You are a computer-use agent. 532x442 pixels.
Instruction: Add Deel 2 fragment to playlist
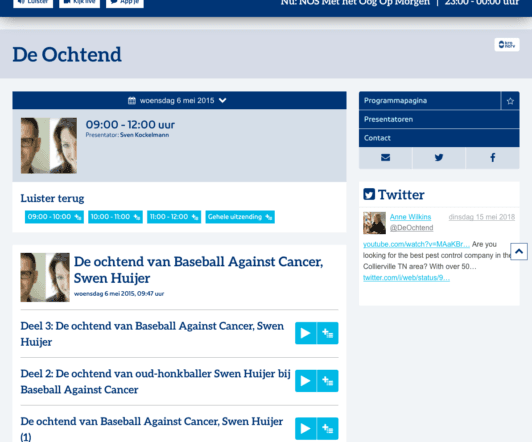pyautogui.click(x=327, y=381)
